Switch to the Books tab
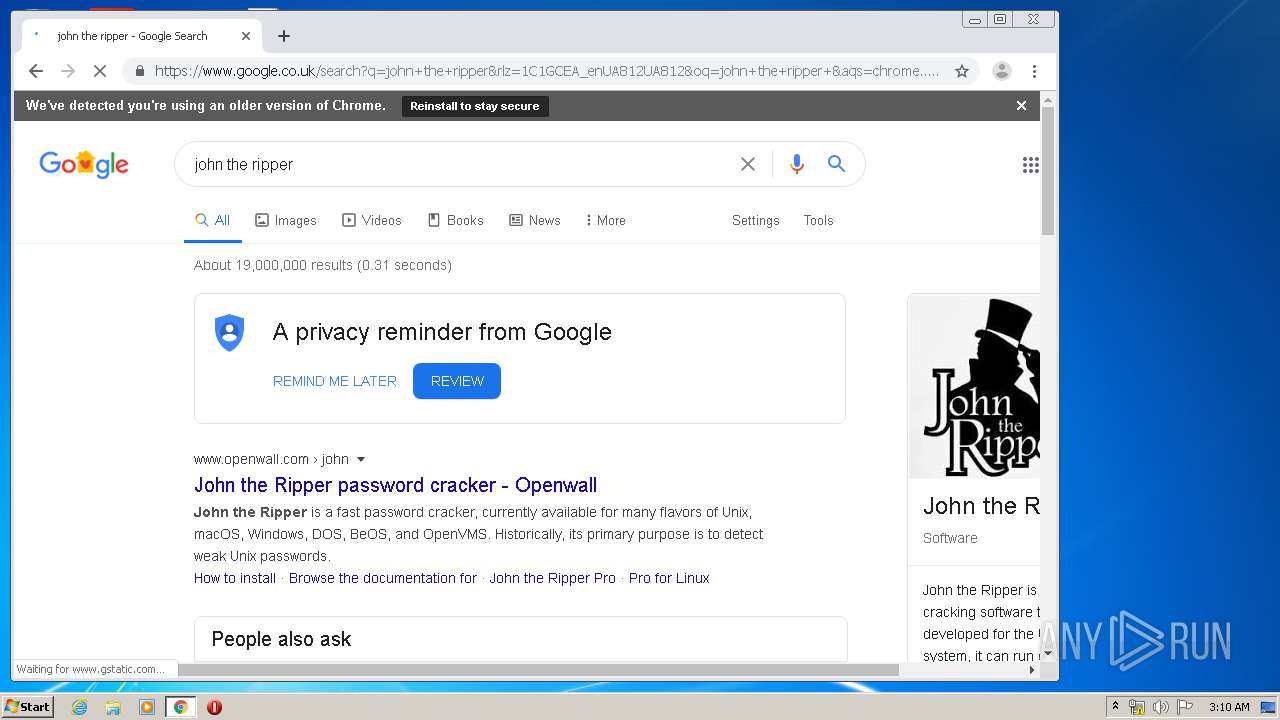 tap(456, 220)
